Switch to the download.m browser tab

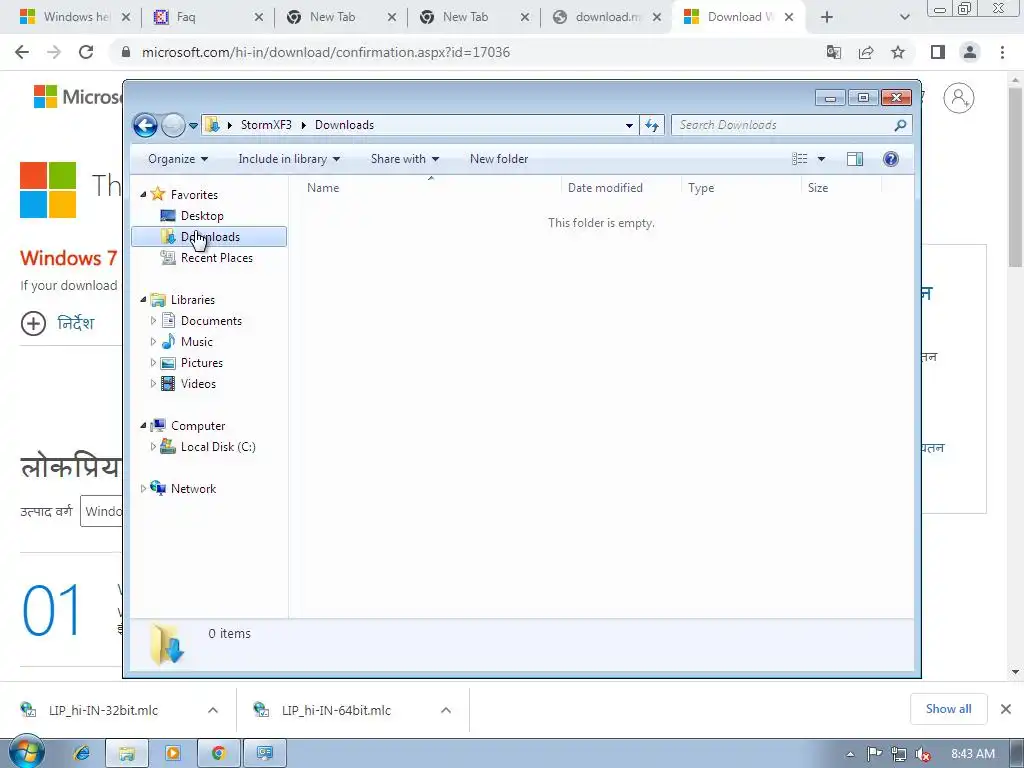point(607,17)
